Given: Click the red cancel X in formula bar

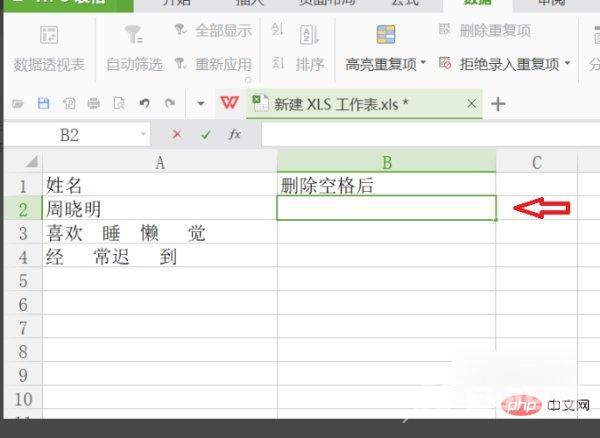Looking at the screenshot, I should (177, 134).
